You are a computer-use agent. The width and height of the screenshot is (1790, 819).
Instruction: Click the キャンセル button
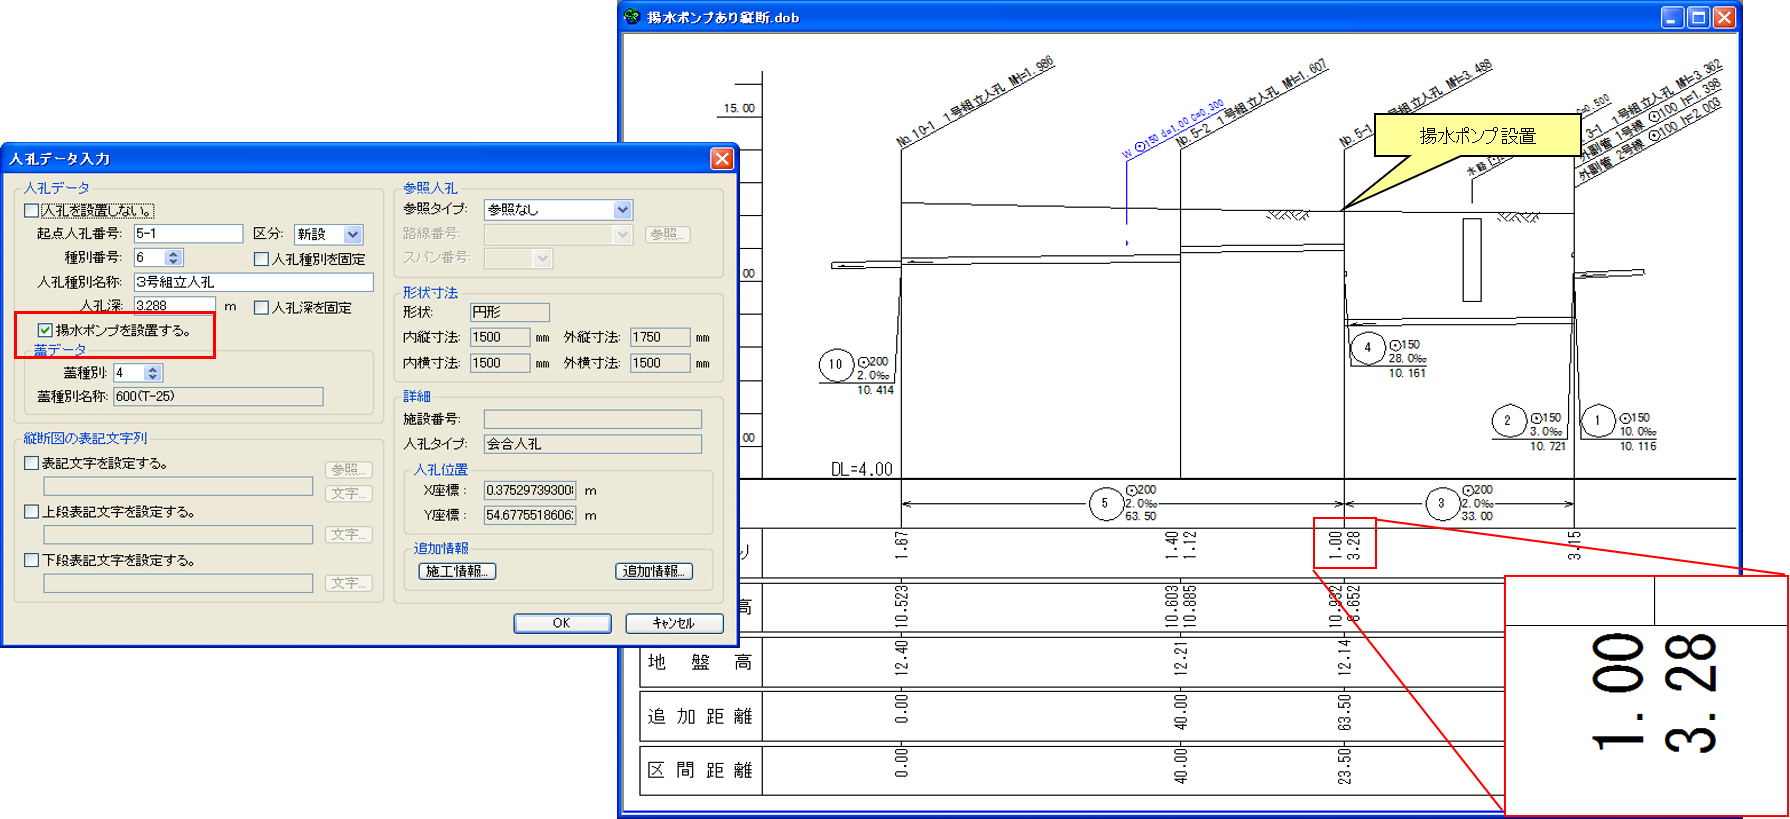coord(673,623)
